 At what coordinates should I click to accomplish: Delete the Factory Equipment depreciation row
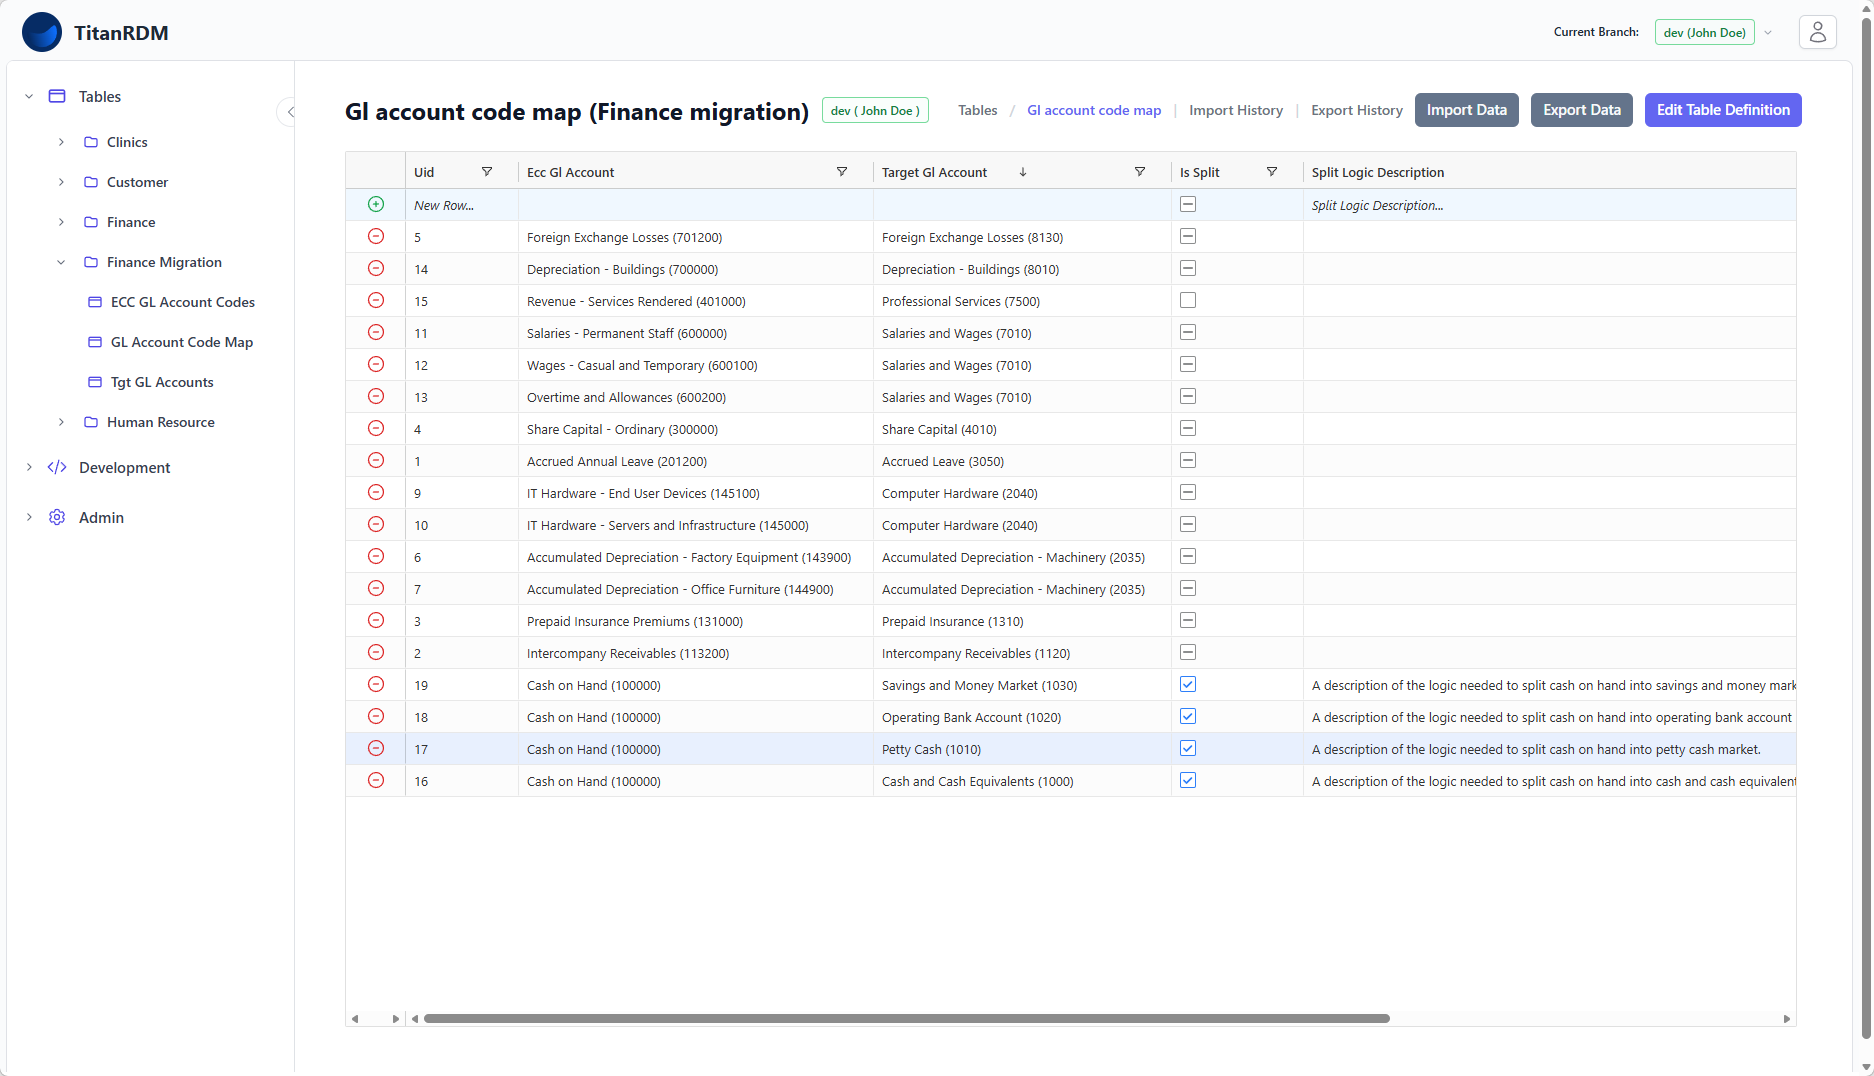(376, 556)
